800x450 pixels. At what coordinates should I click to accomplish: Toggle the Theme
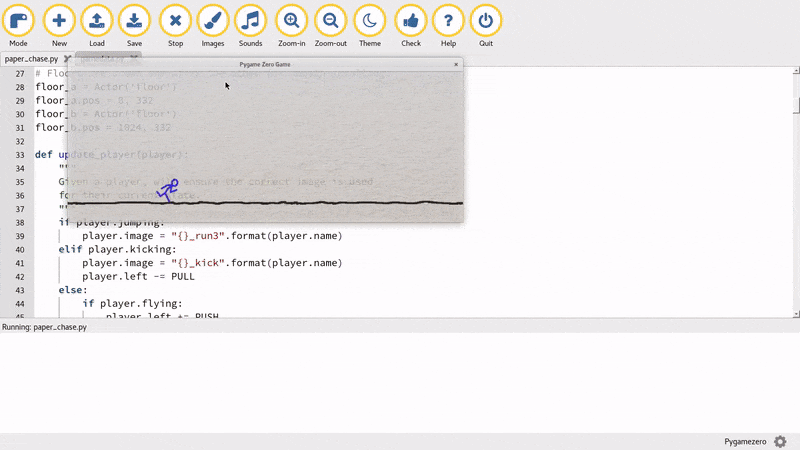370,26
